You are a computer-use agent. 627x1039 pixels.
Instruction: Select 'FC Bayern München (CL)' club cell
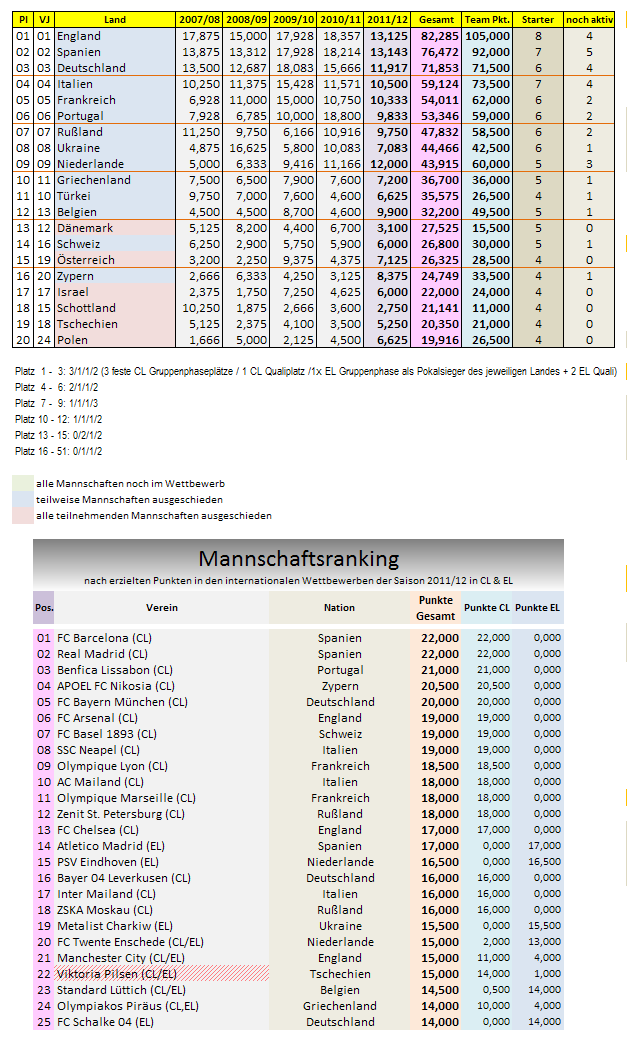(162, 702)
